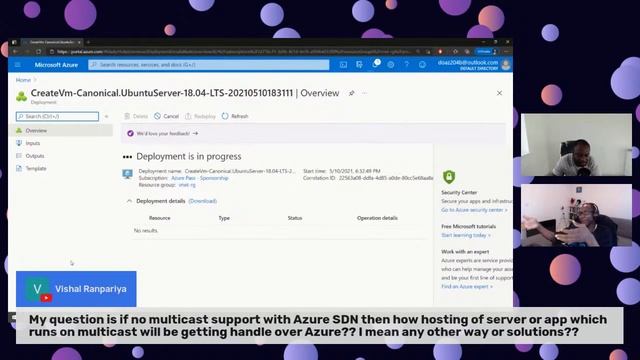Click the upper webcam video feed
This screenshot has height=360, width=640.
[576, 145]
